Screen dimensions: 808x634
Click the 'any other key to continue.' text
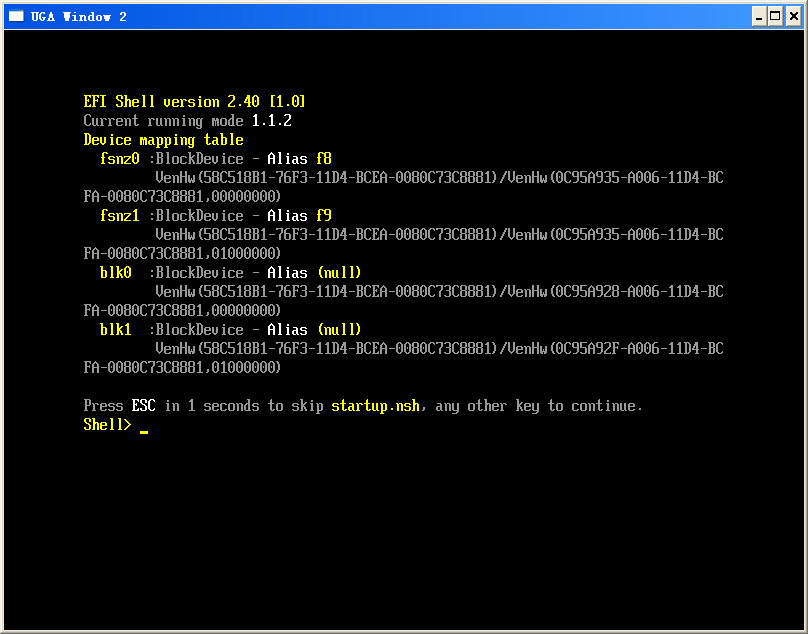point(538,407)
